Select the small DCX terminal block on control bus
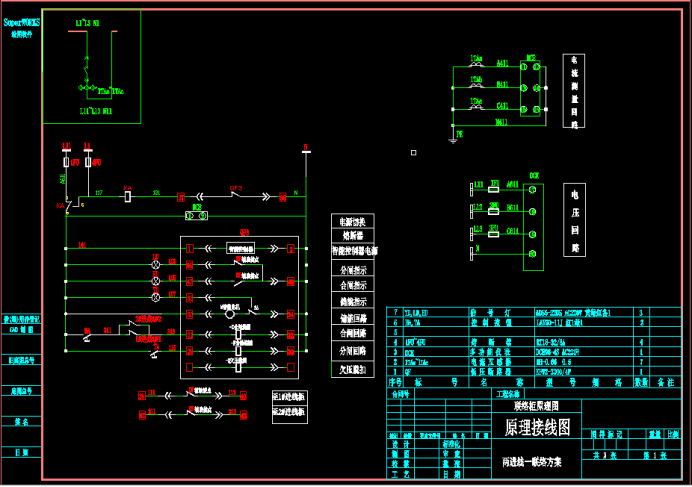Screen dimensions: 692x487 196,216
